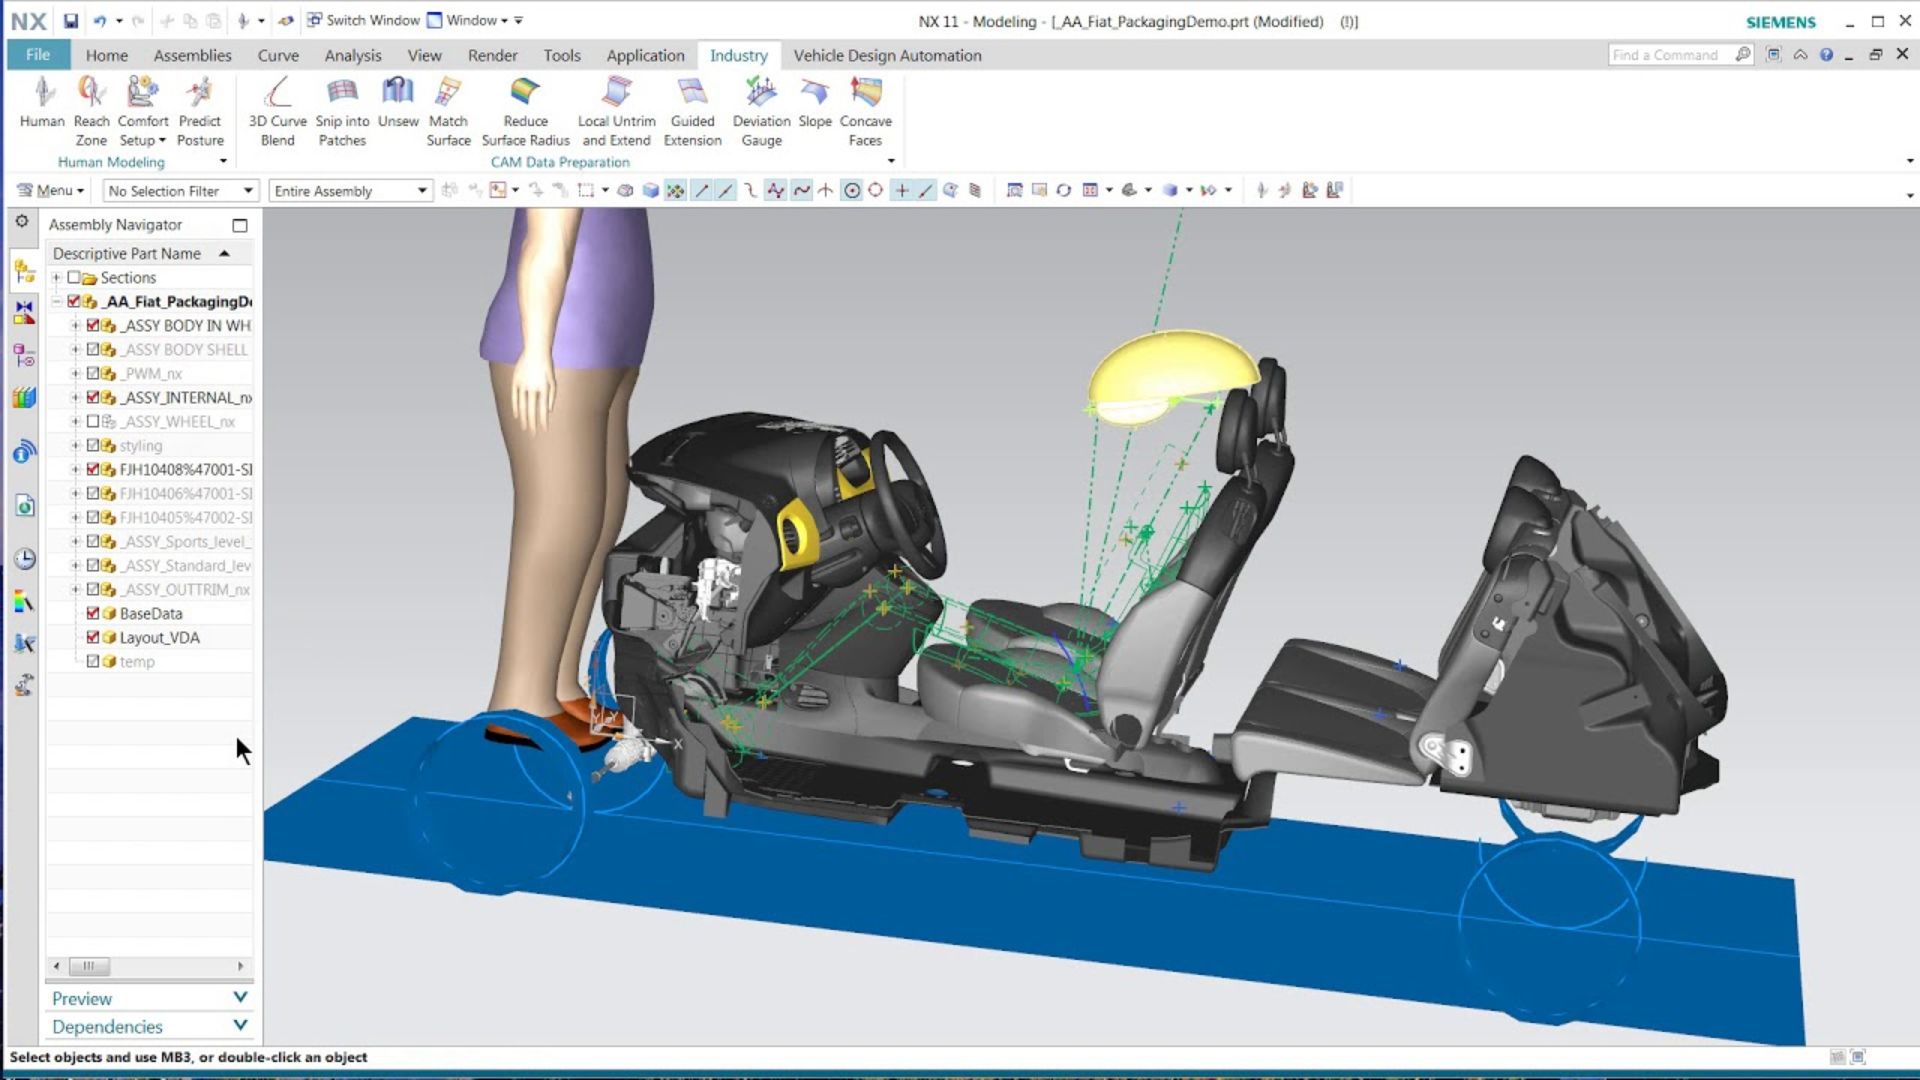Choose Snip into Patches
Screen dimensions: 1920x1080
point(342,112)
